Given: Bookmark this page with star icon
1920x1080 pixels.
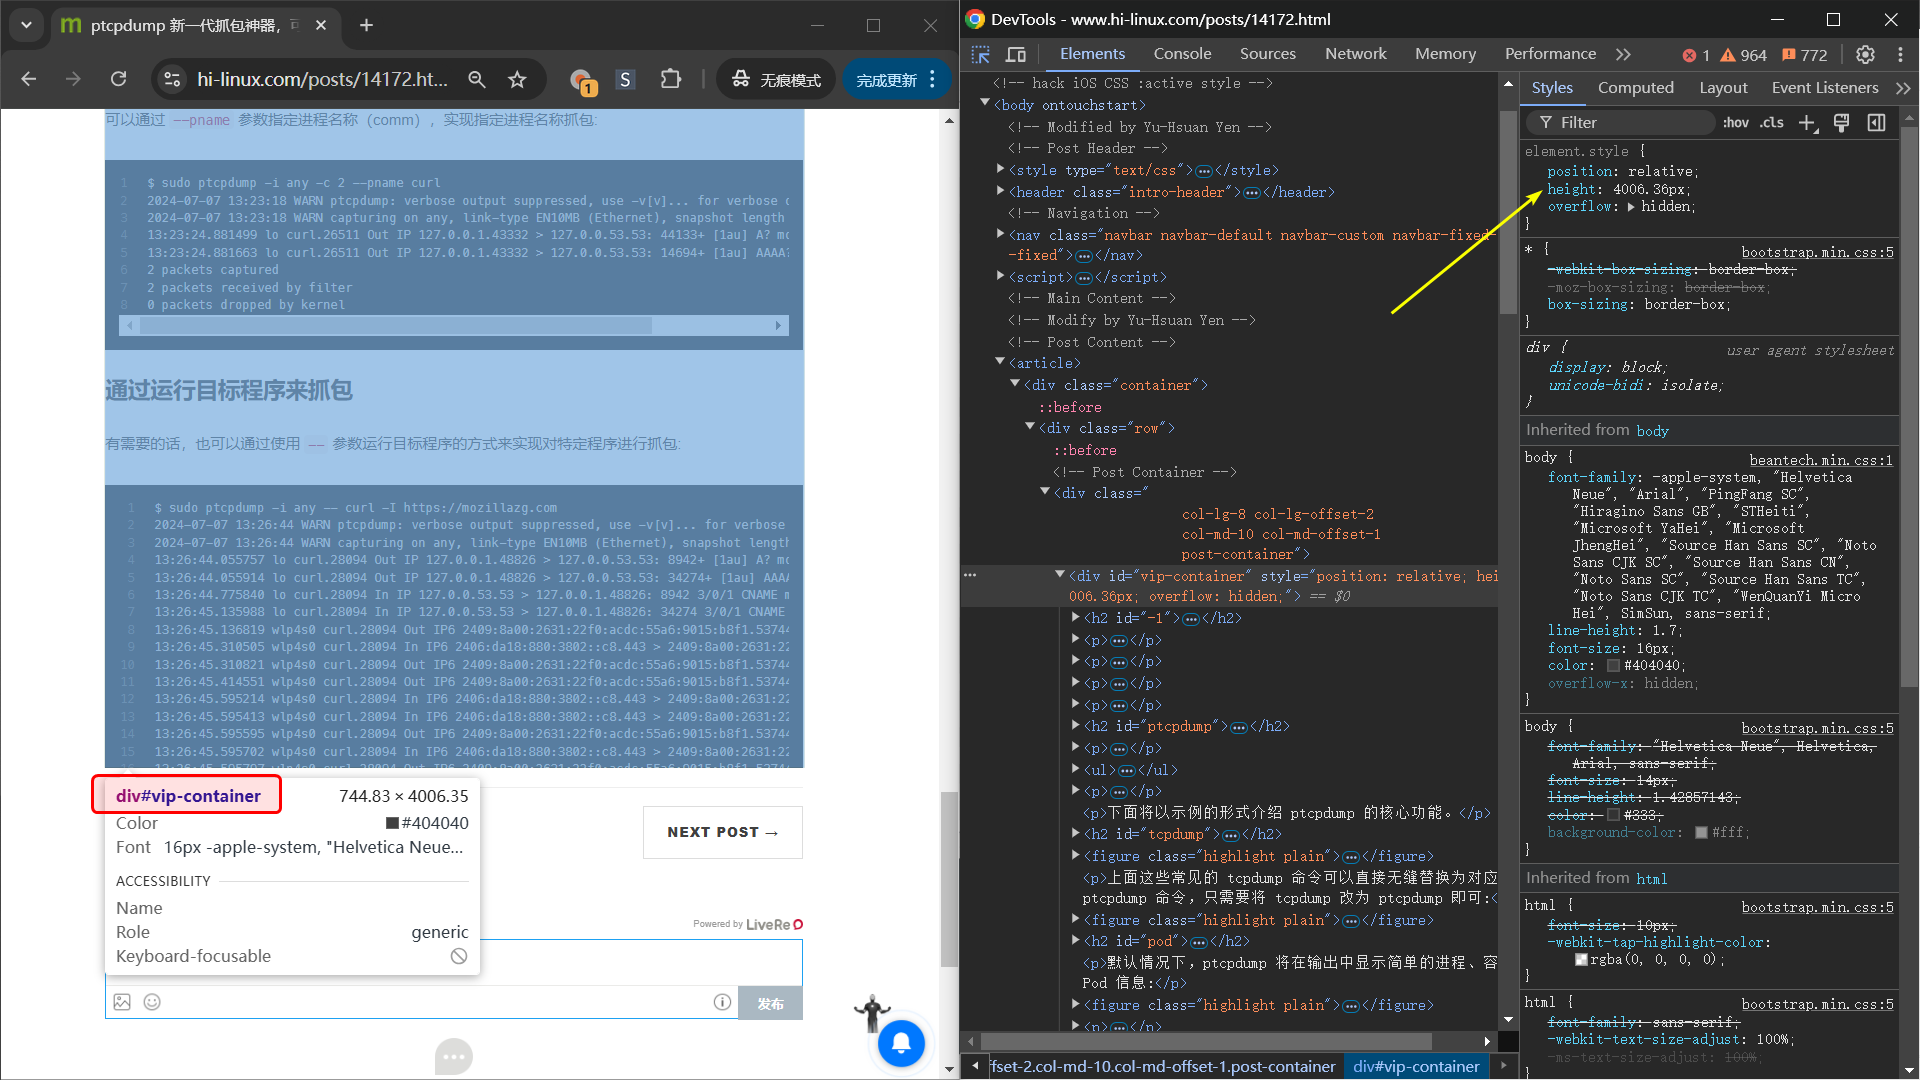Looking at the screenshot, I should 517,79.
